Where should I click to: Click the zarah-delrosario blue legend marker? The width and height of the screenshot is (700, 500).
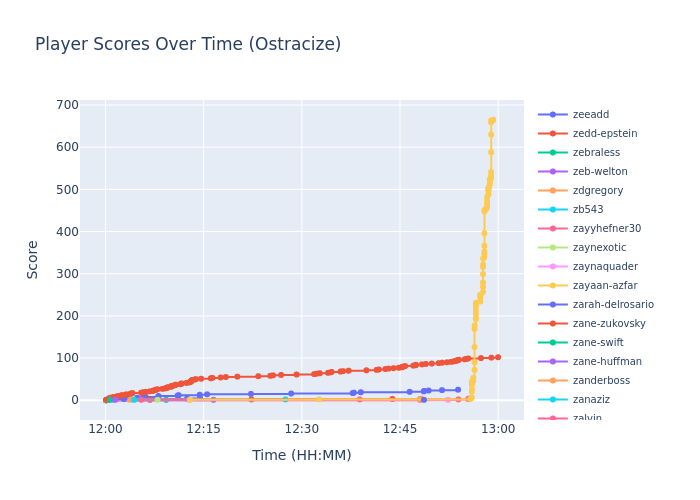553,305
